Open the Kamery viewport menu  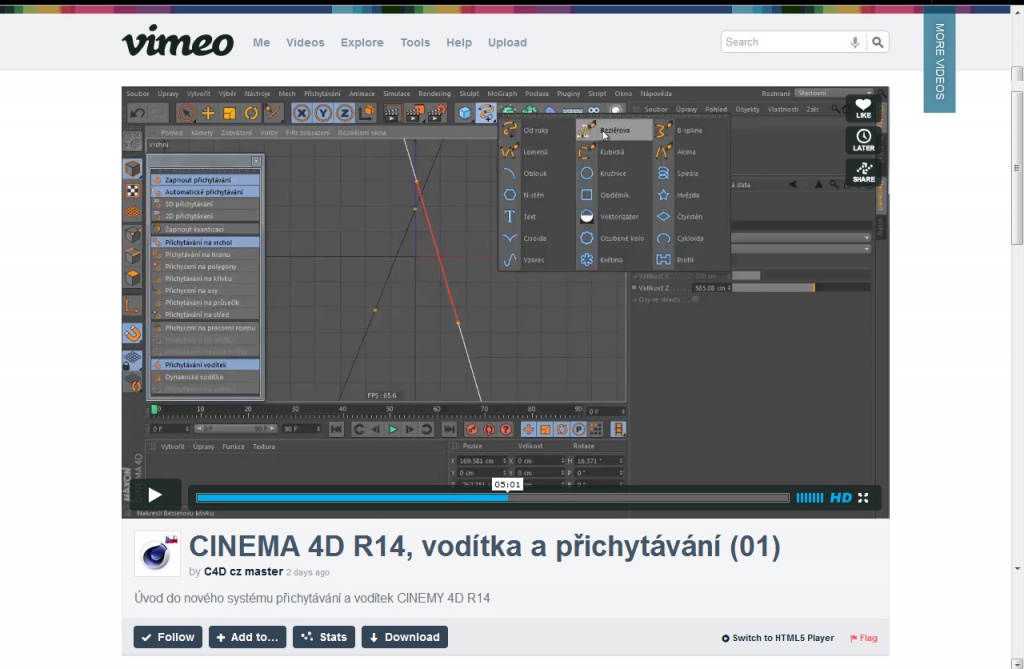pyautogui.click(x=202, y=133)
